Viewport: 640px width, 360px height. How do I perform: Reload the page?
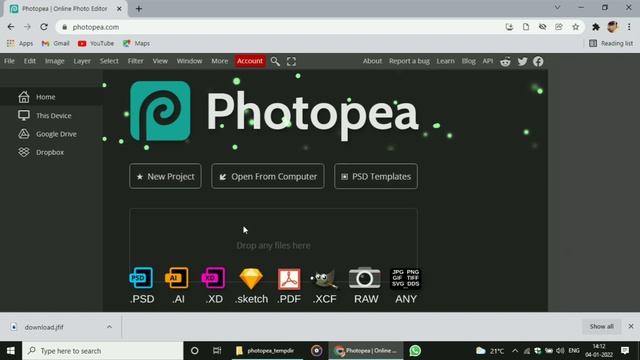pos(44,27)
